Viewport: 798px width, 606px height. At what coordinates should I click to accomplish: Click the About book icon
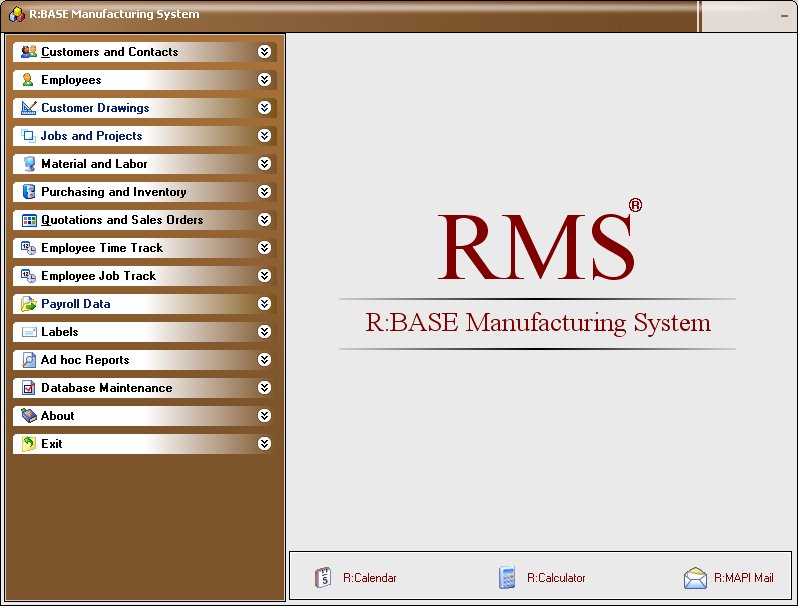point(28,415)
